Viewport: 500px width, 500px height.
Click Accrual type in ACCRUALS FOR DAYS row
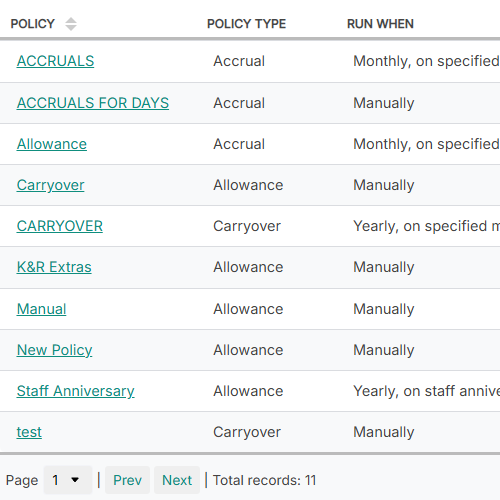click(x=239, y=103)
